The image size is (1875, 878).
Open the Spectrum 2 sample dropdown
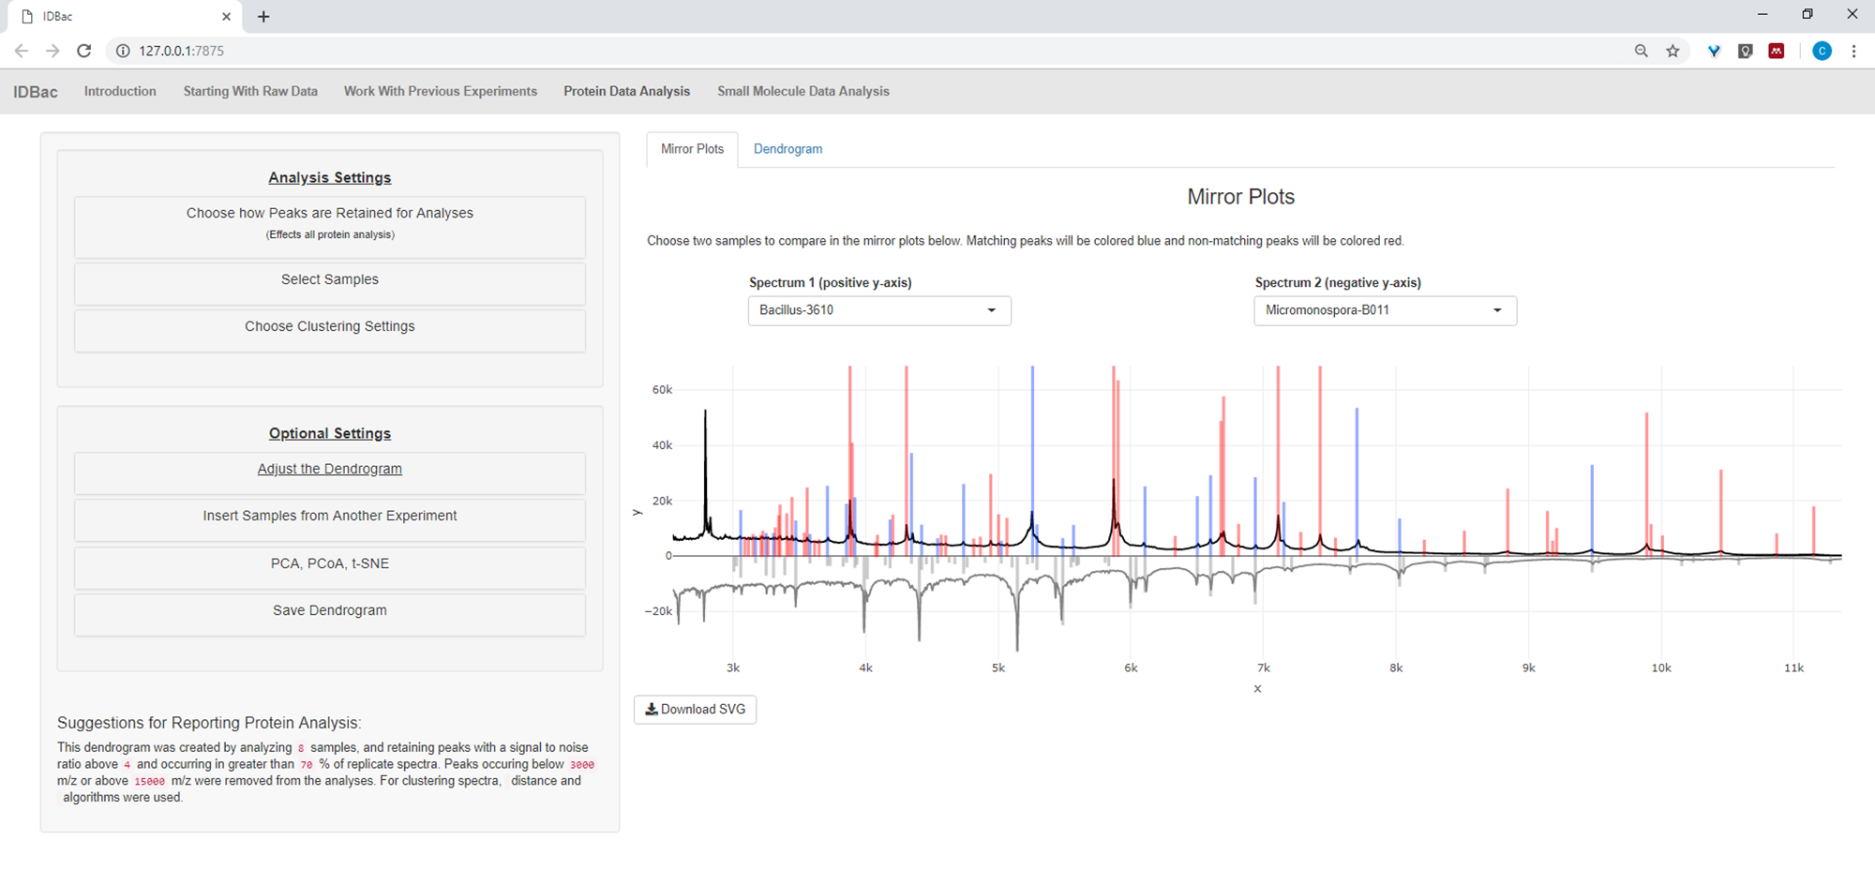(1384, 310)
